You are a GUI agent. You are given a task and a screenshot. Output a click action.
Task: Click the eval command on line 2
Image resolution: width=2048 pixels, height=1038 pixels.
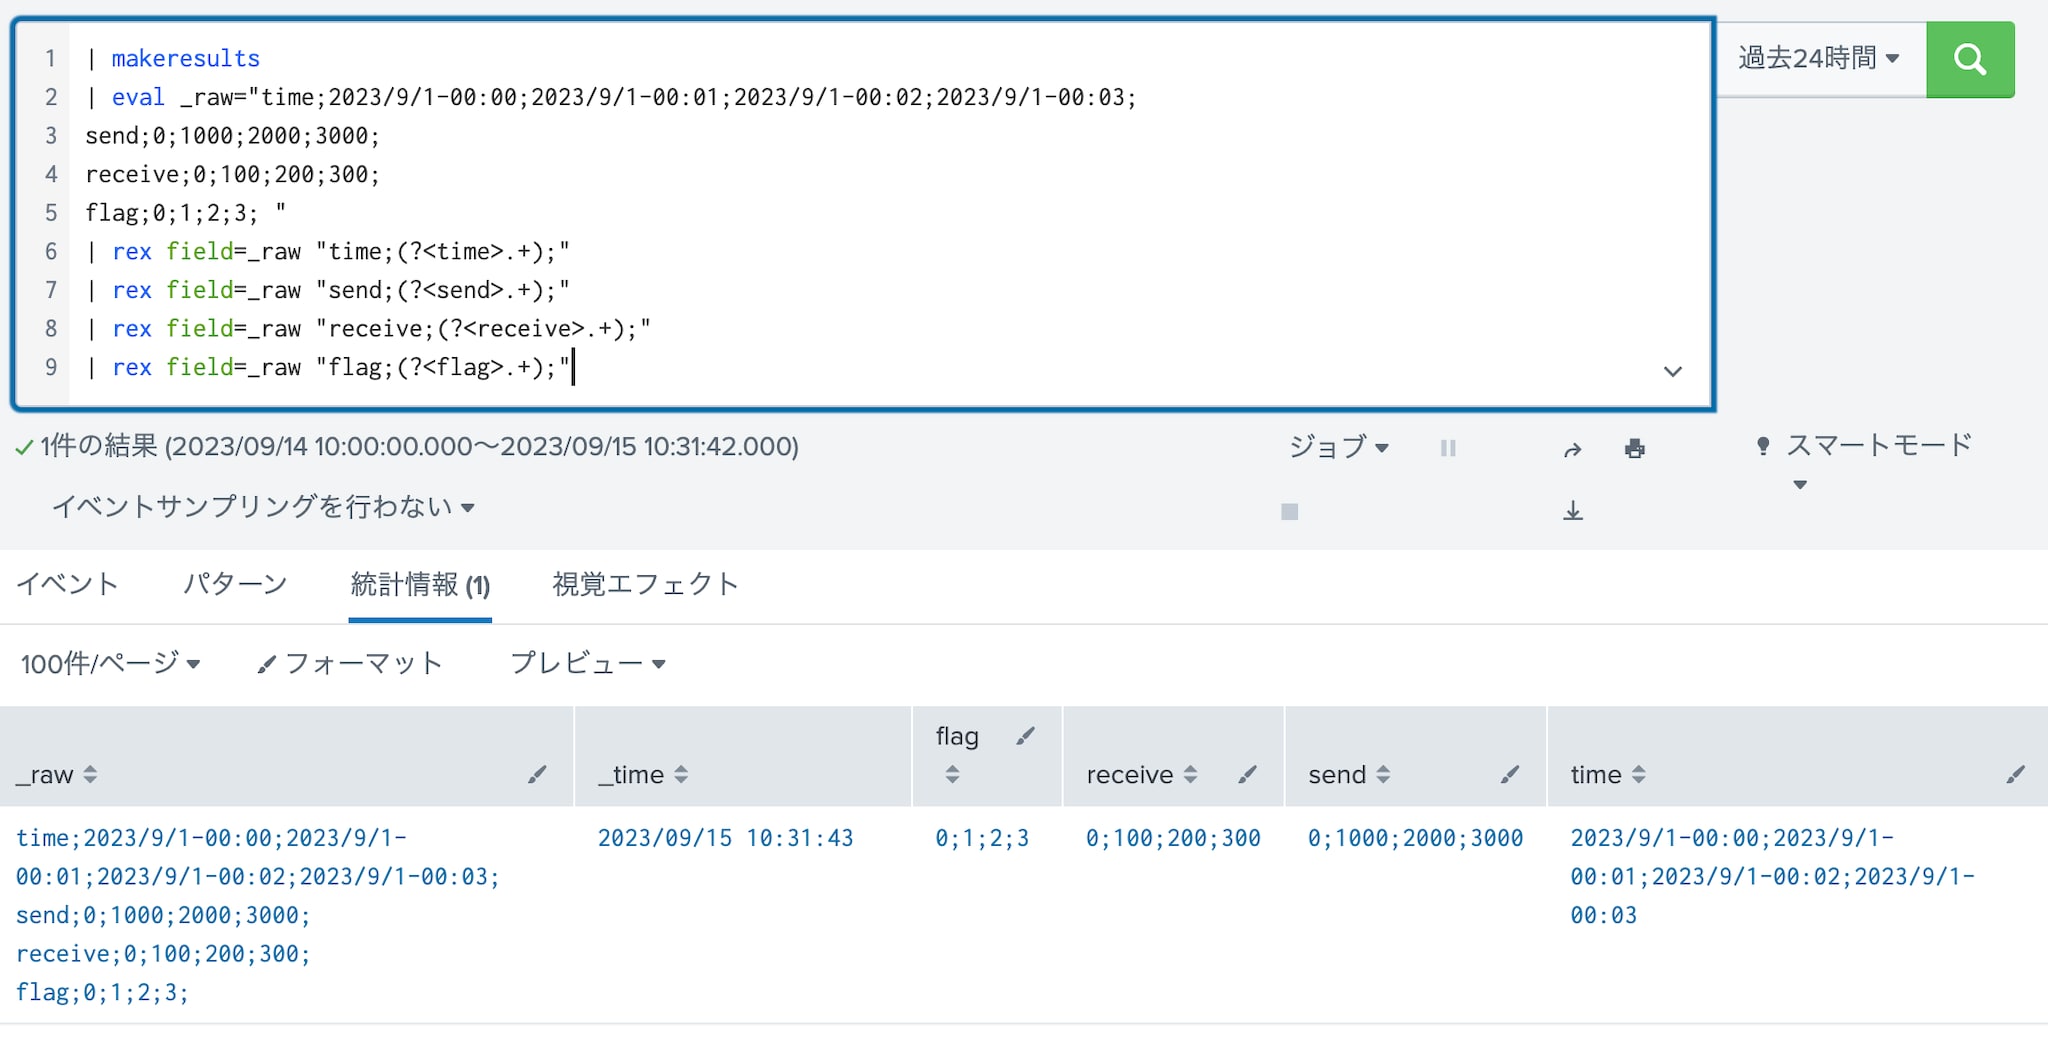(138, 97)
